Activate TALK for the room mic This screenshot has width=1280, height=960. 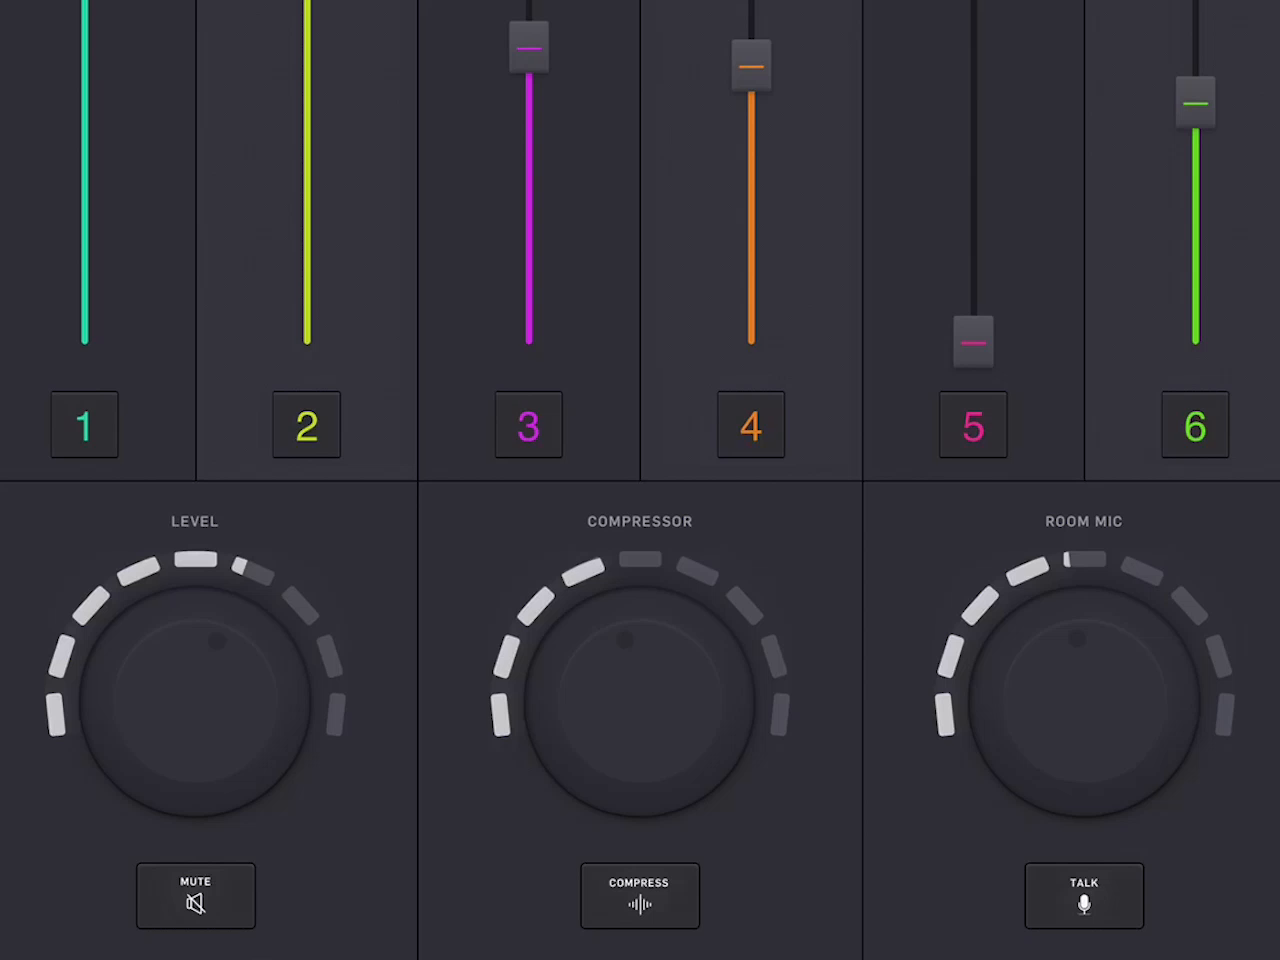(x=1084, y=895)
